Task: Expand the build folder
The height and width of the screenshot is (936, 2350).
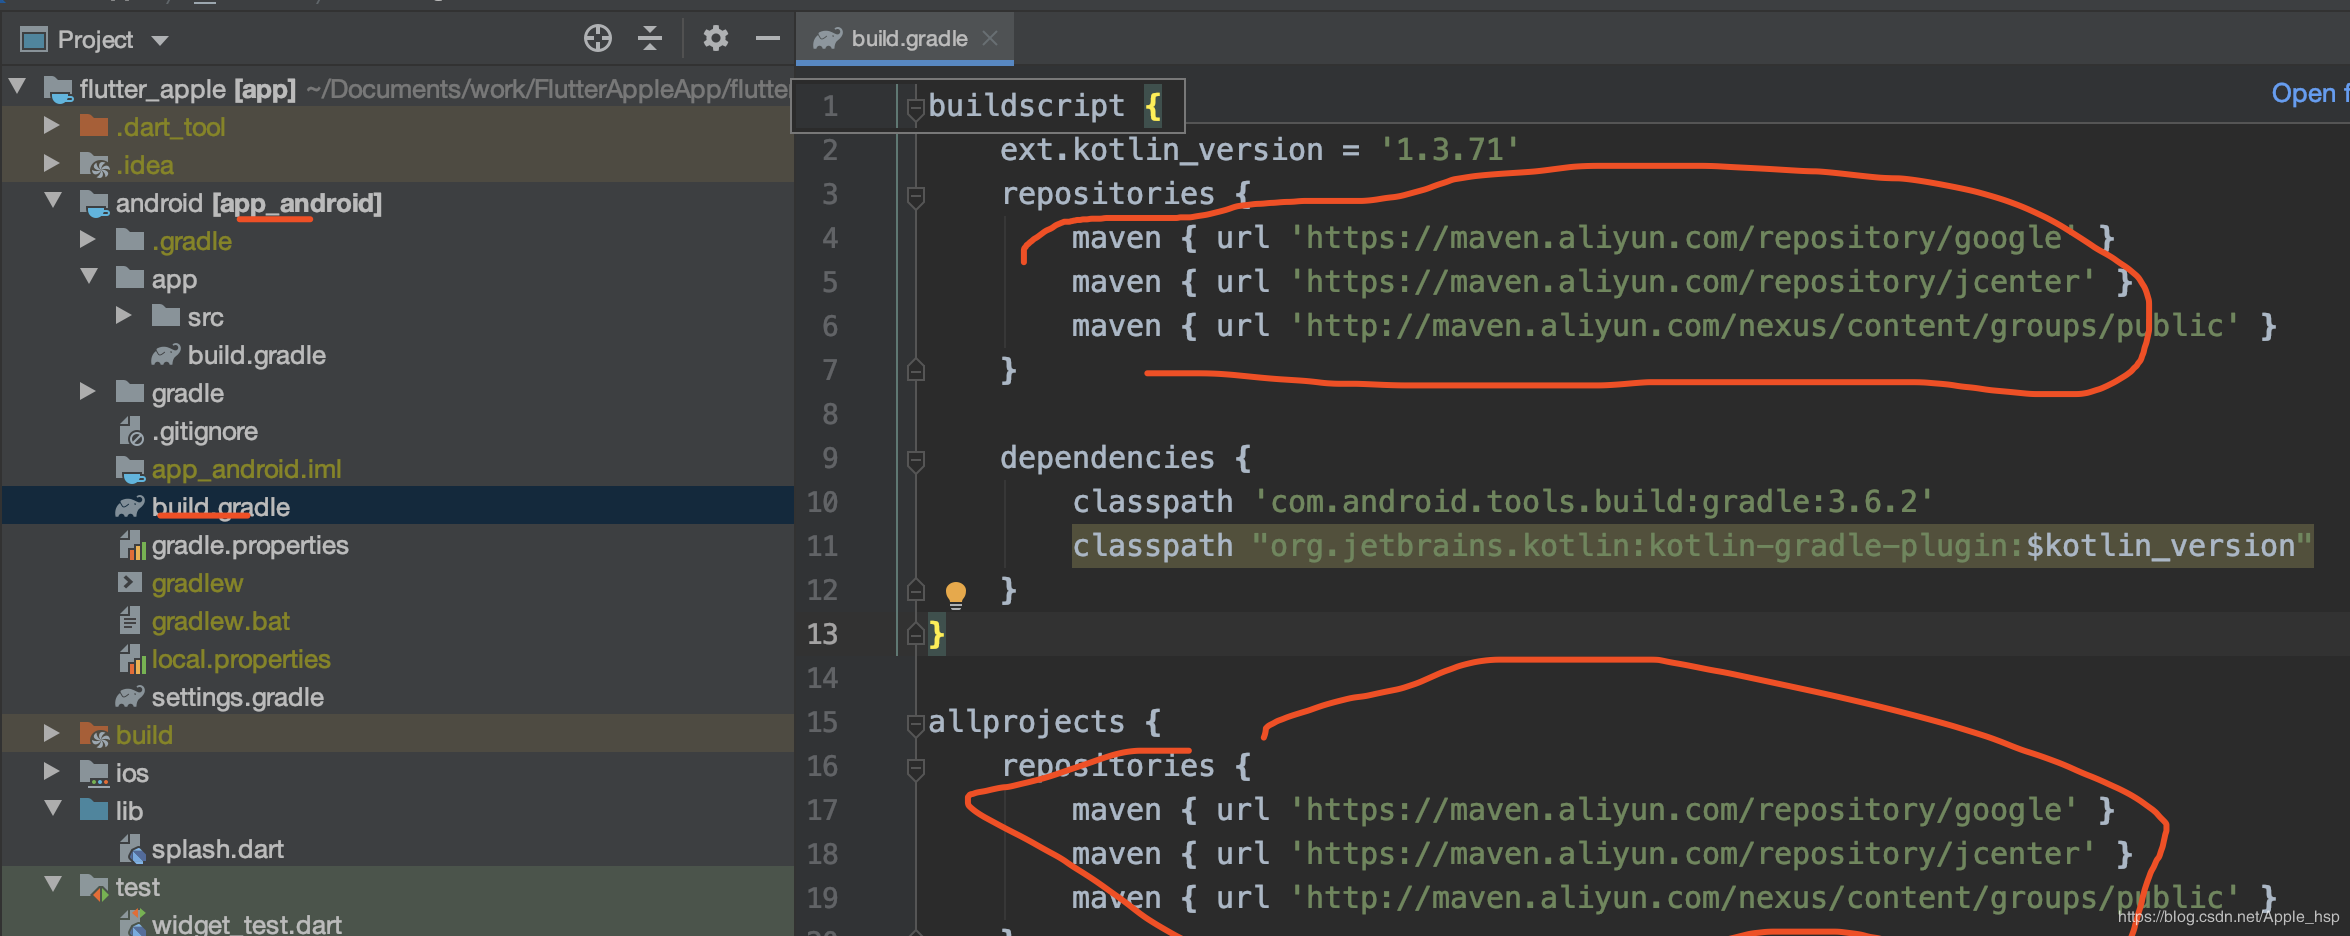Action: tap(52, 734)
